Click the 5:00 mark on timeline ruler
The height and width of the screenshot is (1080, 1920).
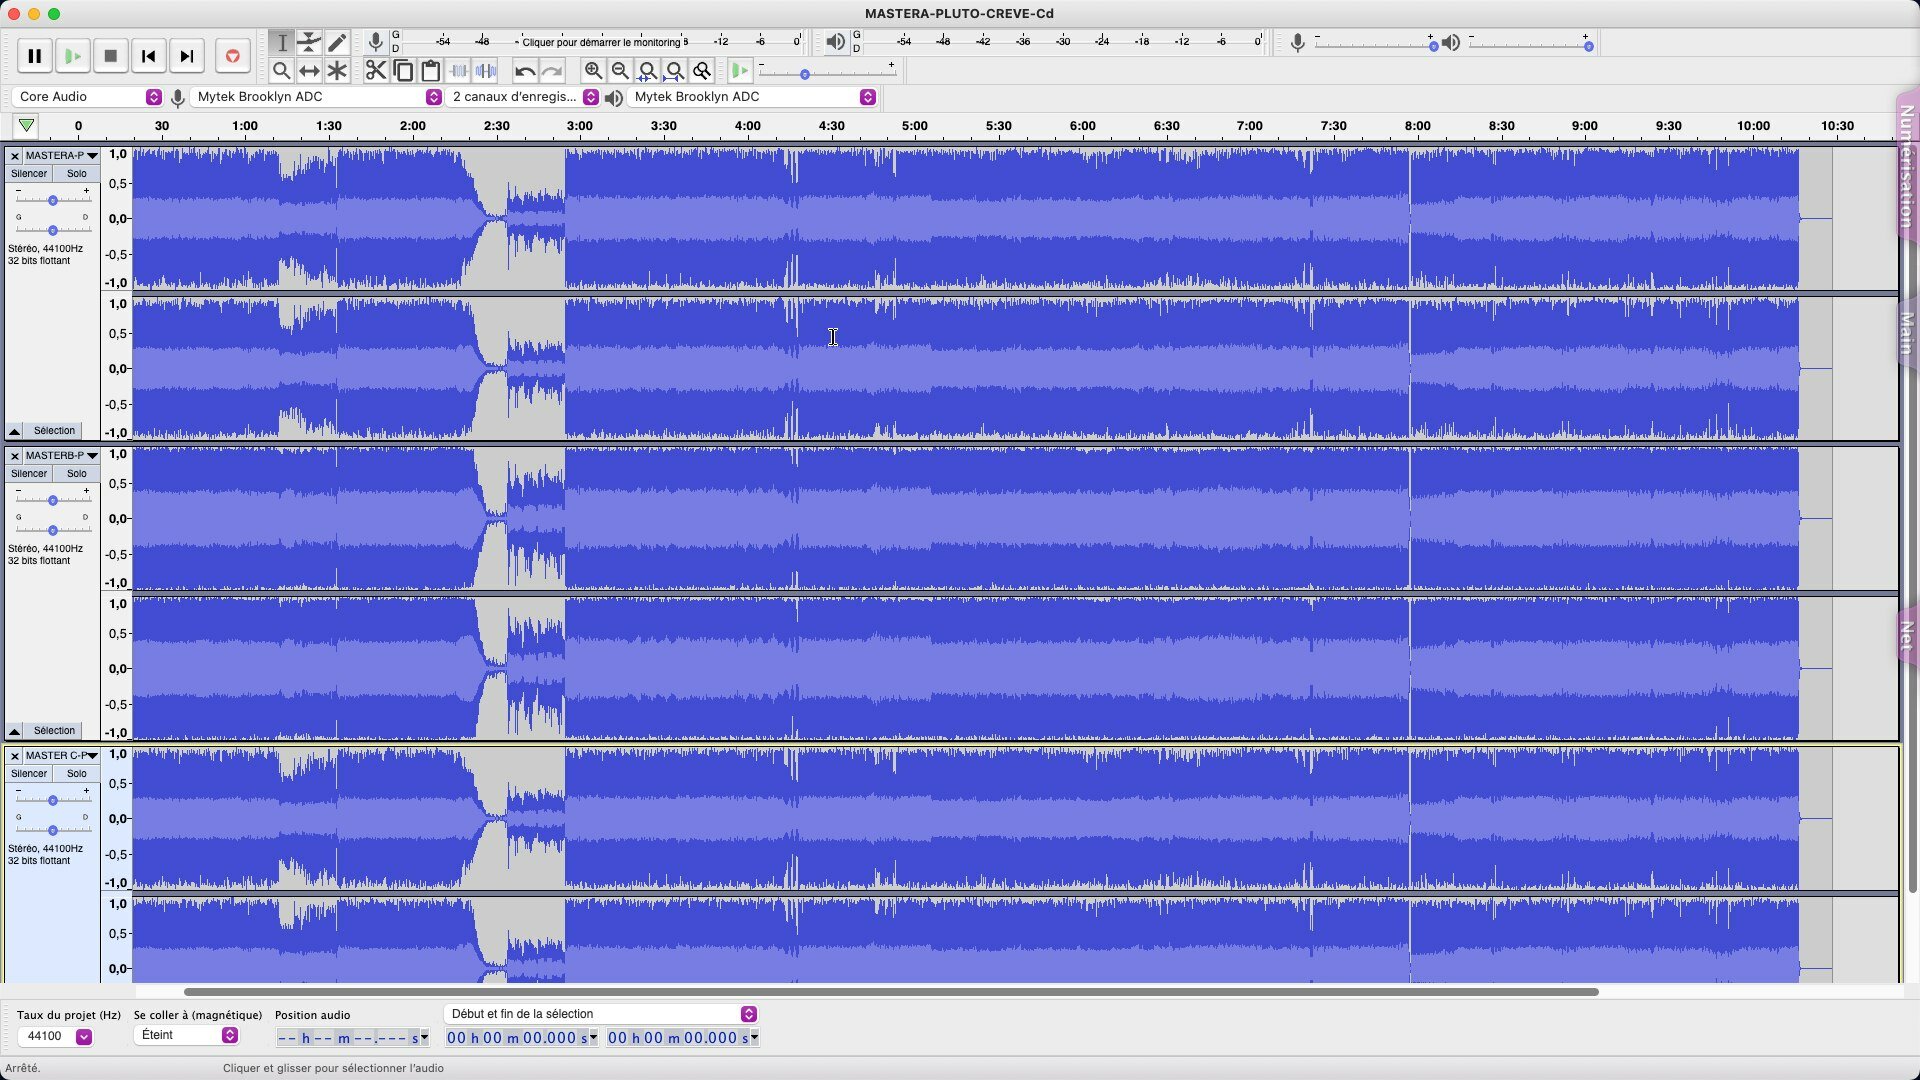pyautogui.click(x=915, y=126)
